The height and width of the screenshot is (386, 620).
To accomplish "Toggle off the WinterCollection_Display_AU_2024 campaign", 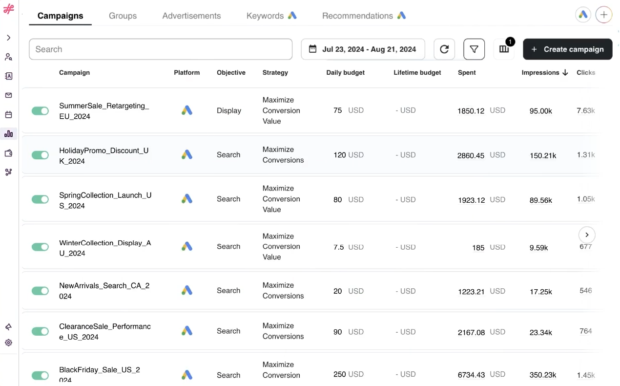I will [x=40, y=247].
